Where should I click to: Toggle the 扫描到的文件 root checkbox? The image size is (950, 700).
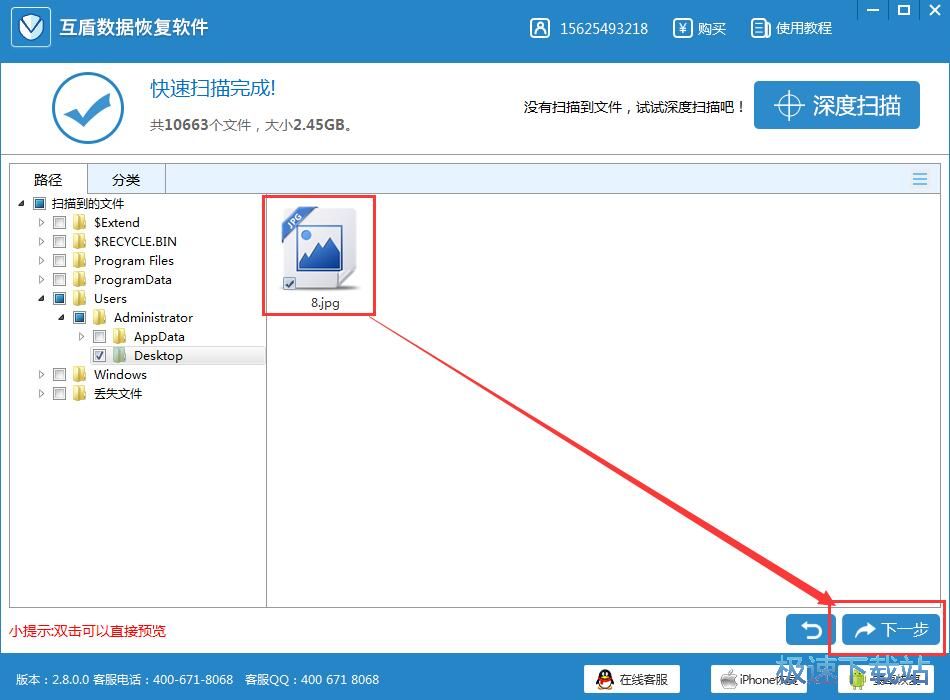point(39,204)
